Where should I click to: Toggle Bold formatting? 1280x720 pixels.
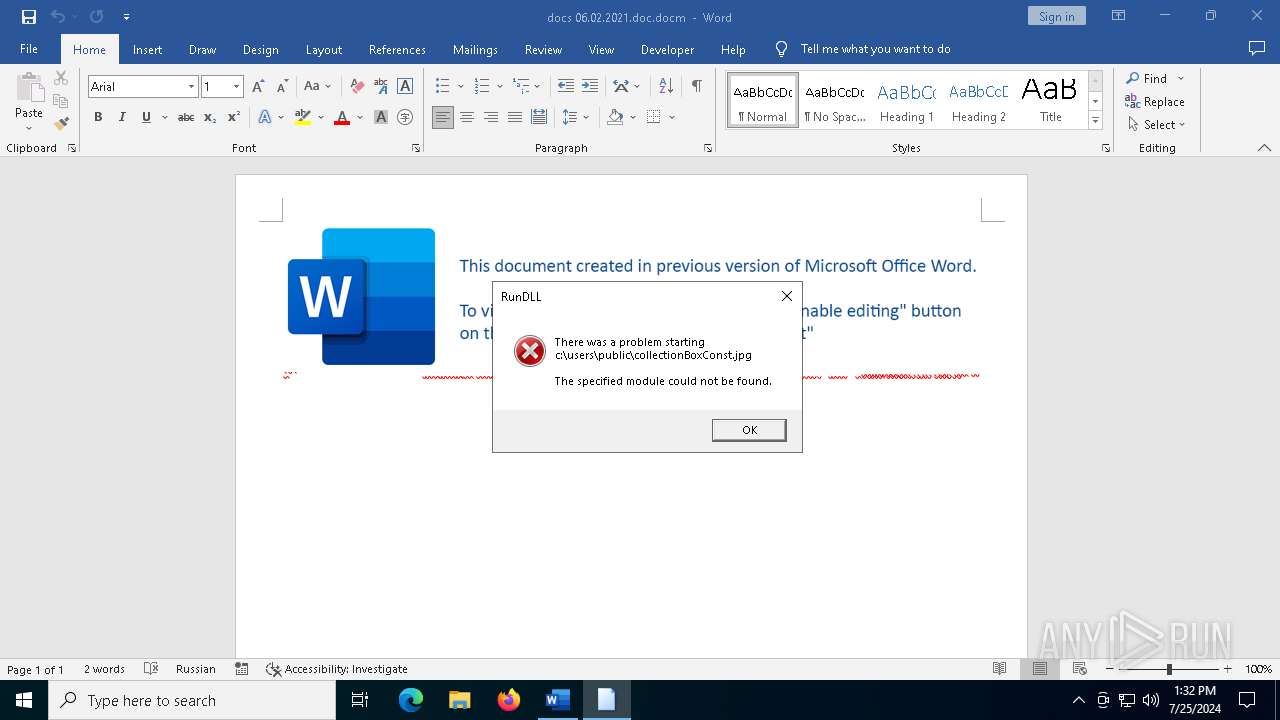coord(98,117)
